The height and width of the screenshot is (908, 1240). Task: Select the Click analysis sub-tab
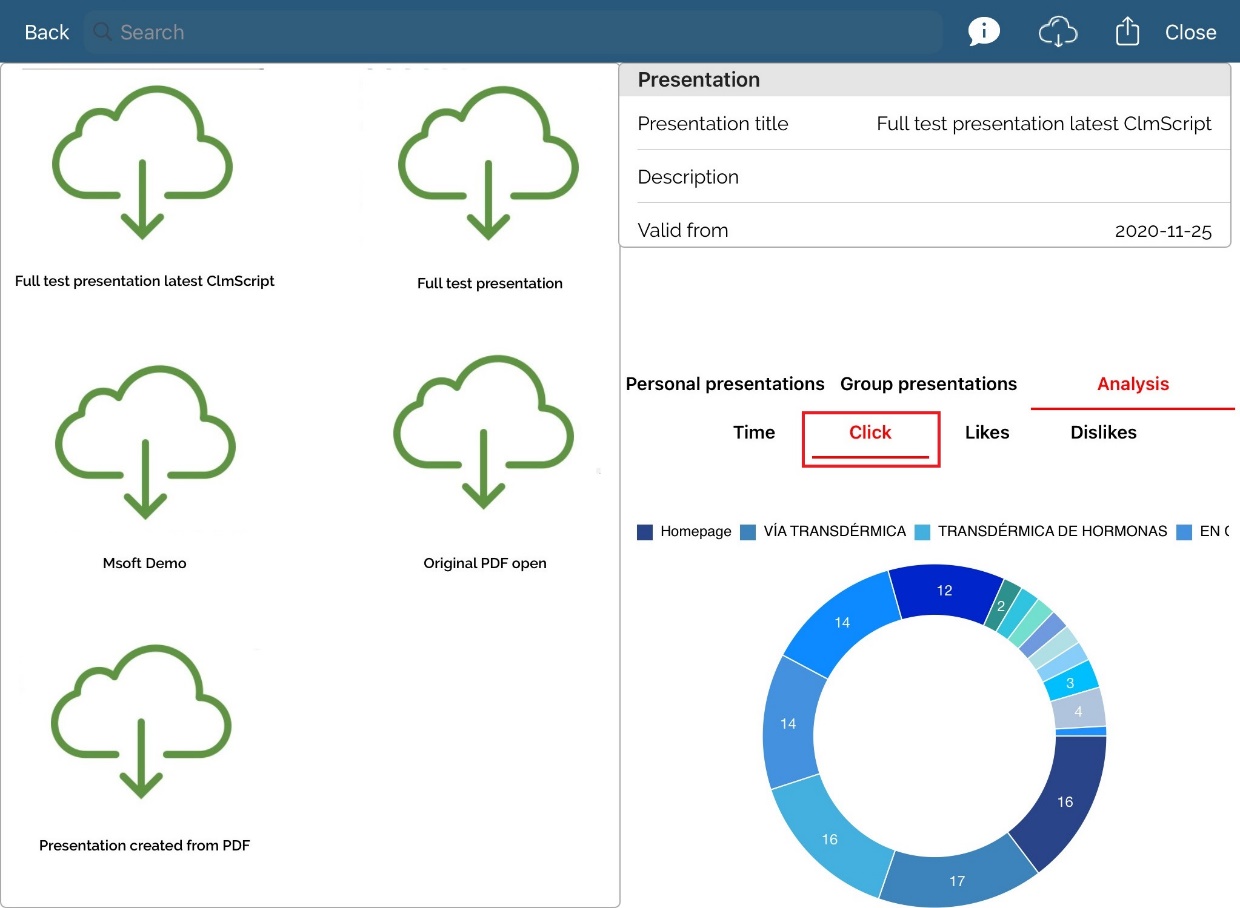pyautogui.click(x=870, y=433)
